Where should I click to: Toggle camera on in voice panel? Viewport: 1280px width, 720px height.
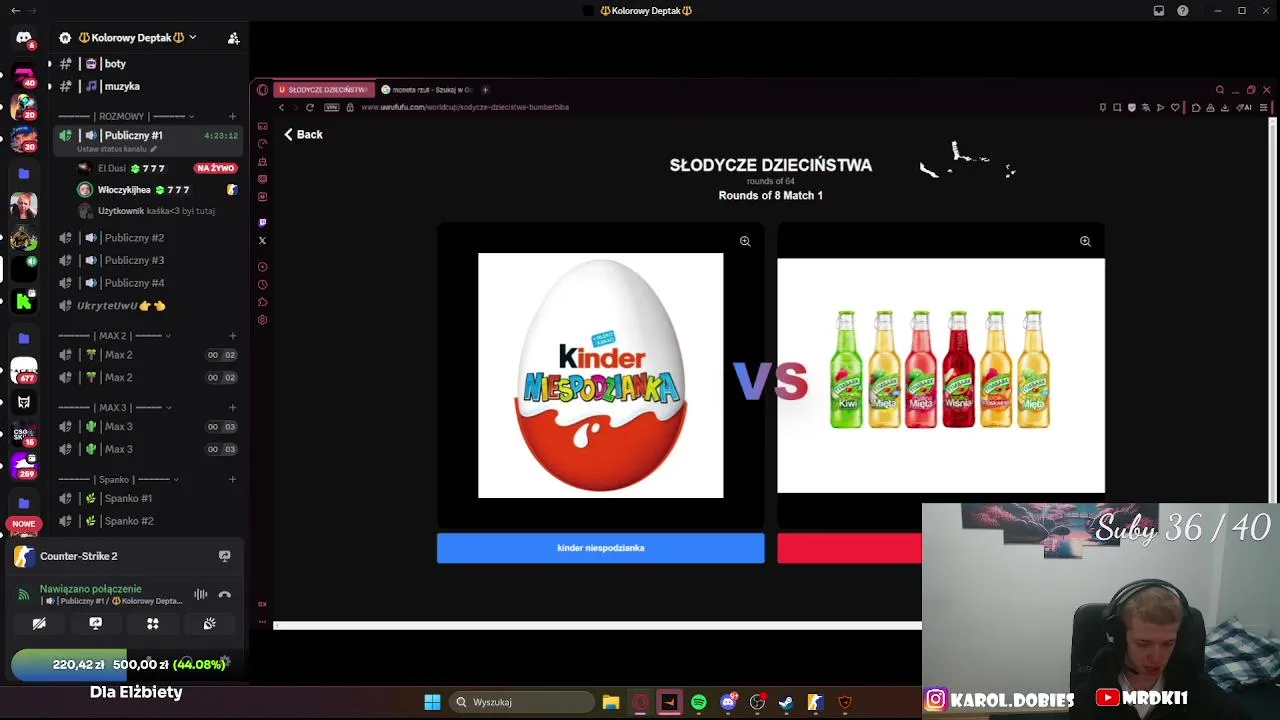click(39, 624)
